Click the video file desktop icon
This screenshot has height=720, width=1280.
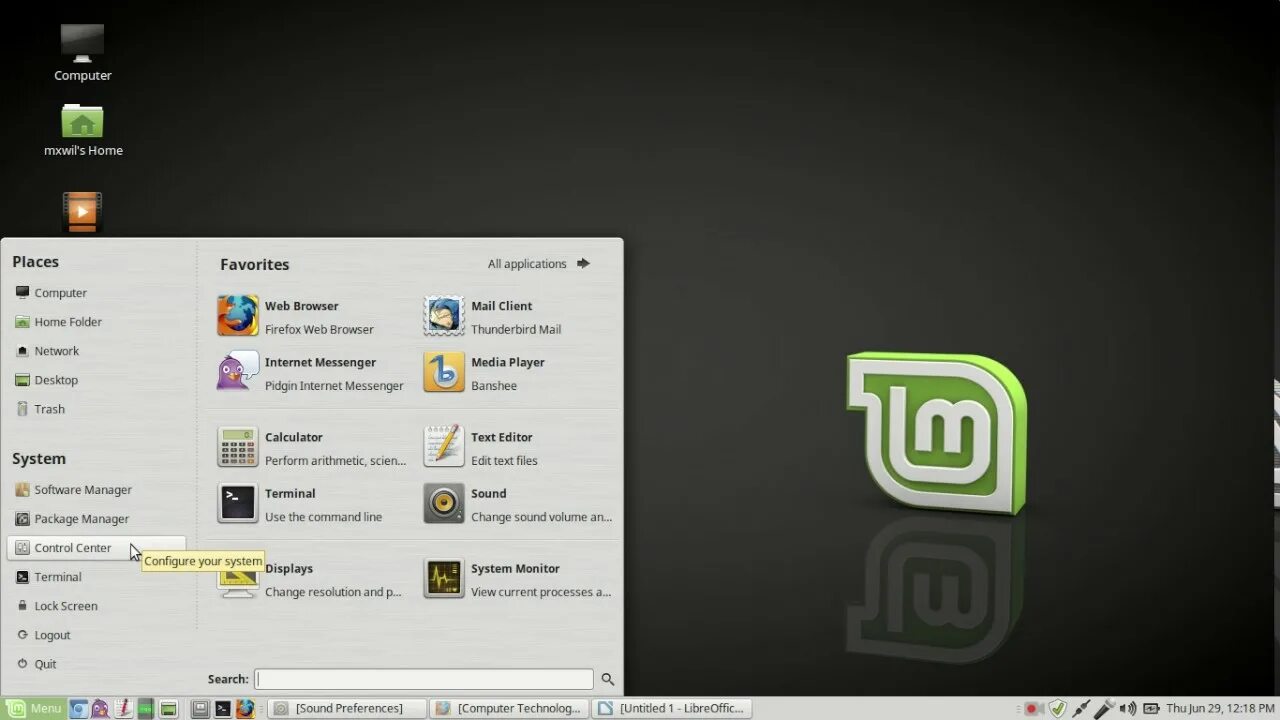click(82, 212)
